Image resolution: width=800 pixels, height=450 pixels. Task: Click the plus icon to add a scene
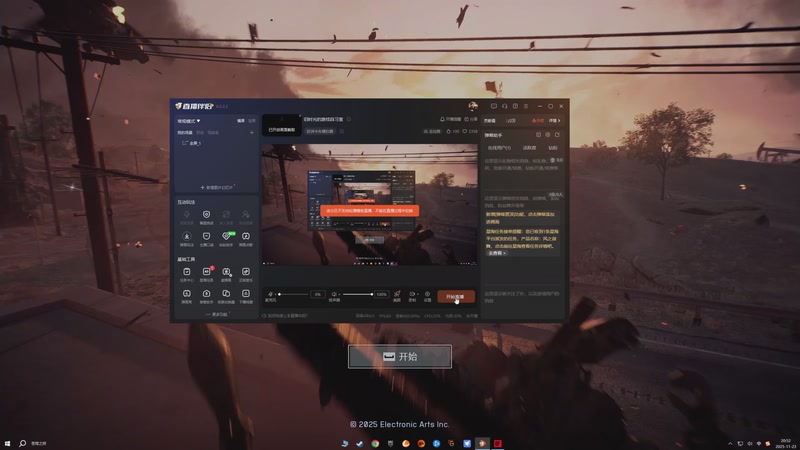click(252, 133)
